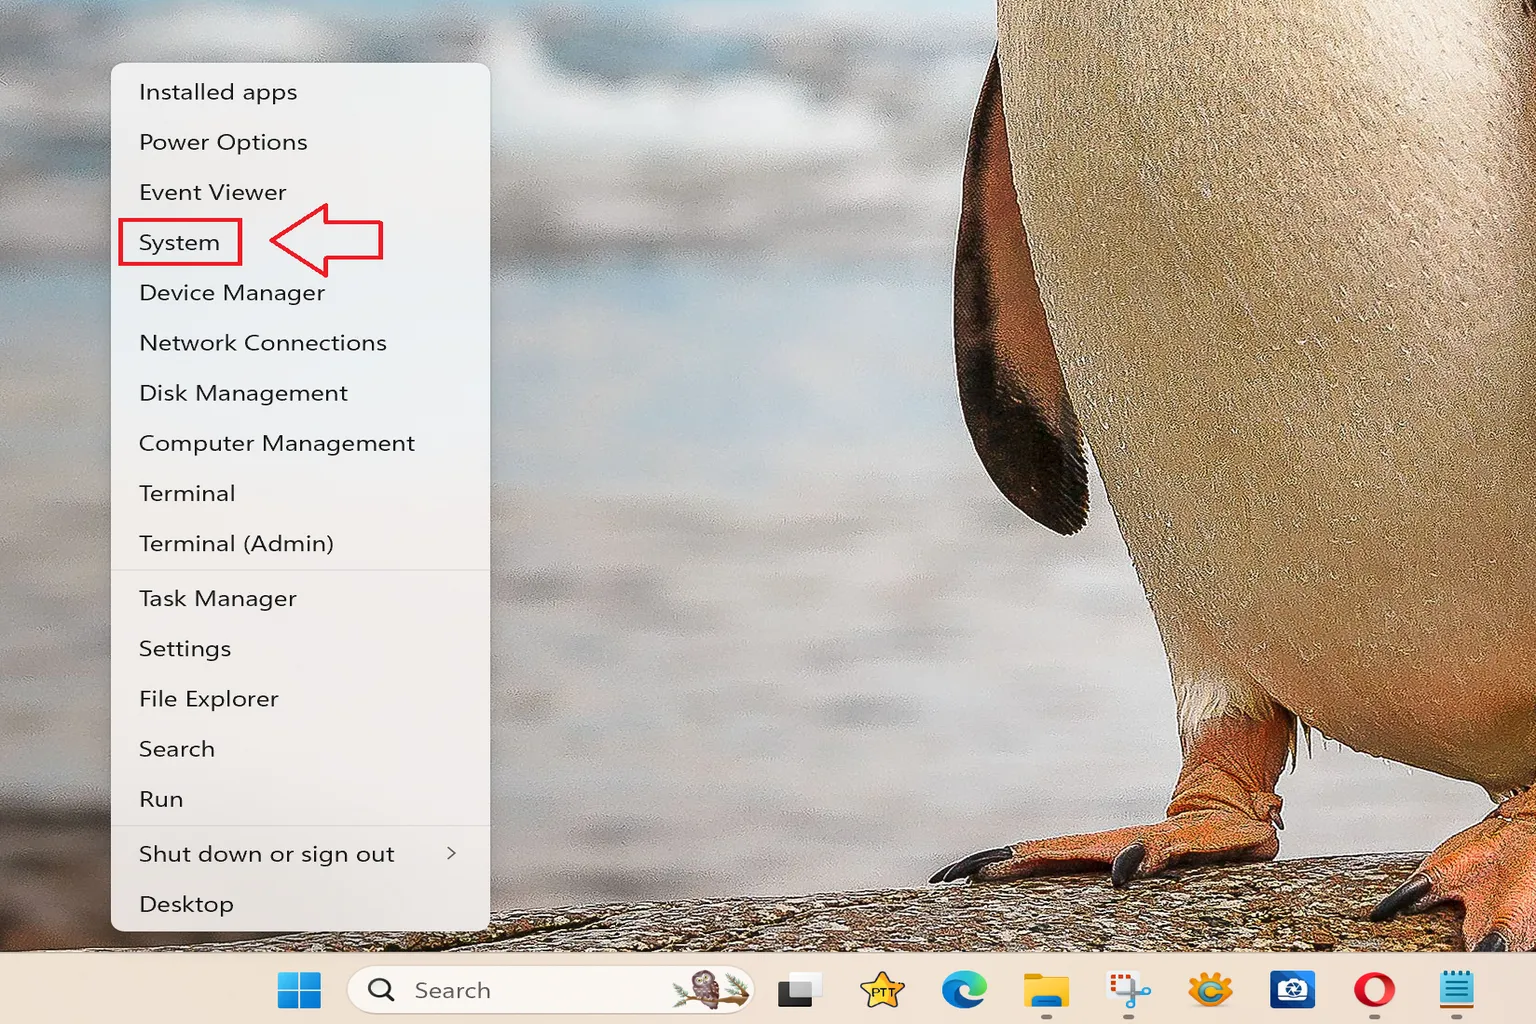The image size is (1536, 1024).
Task: Open the Windows Start button
Action: (299, 990)
